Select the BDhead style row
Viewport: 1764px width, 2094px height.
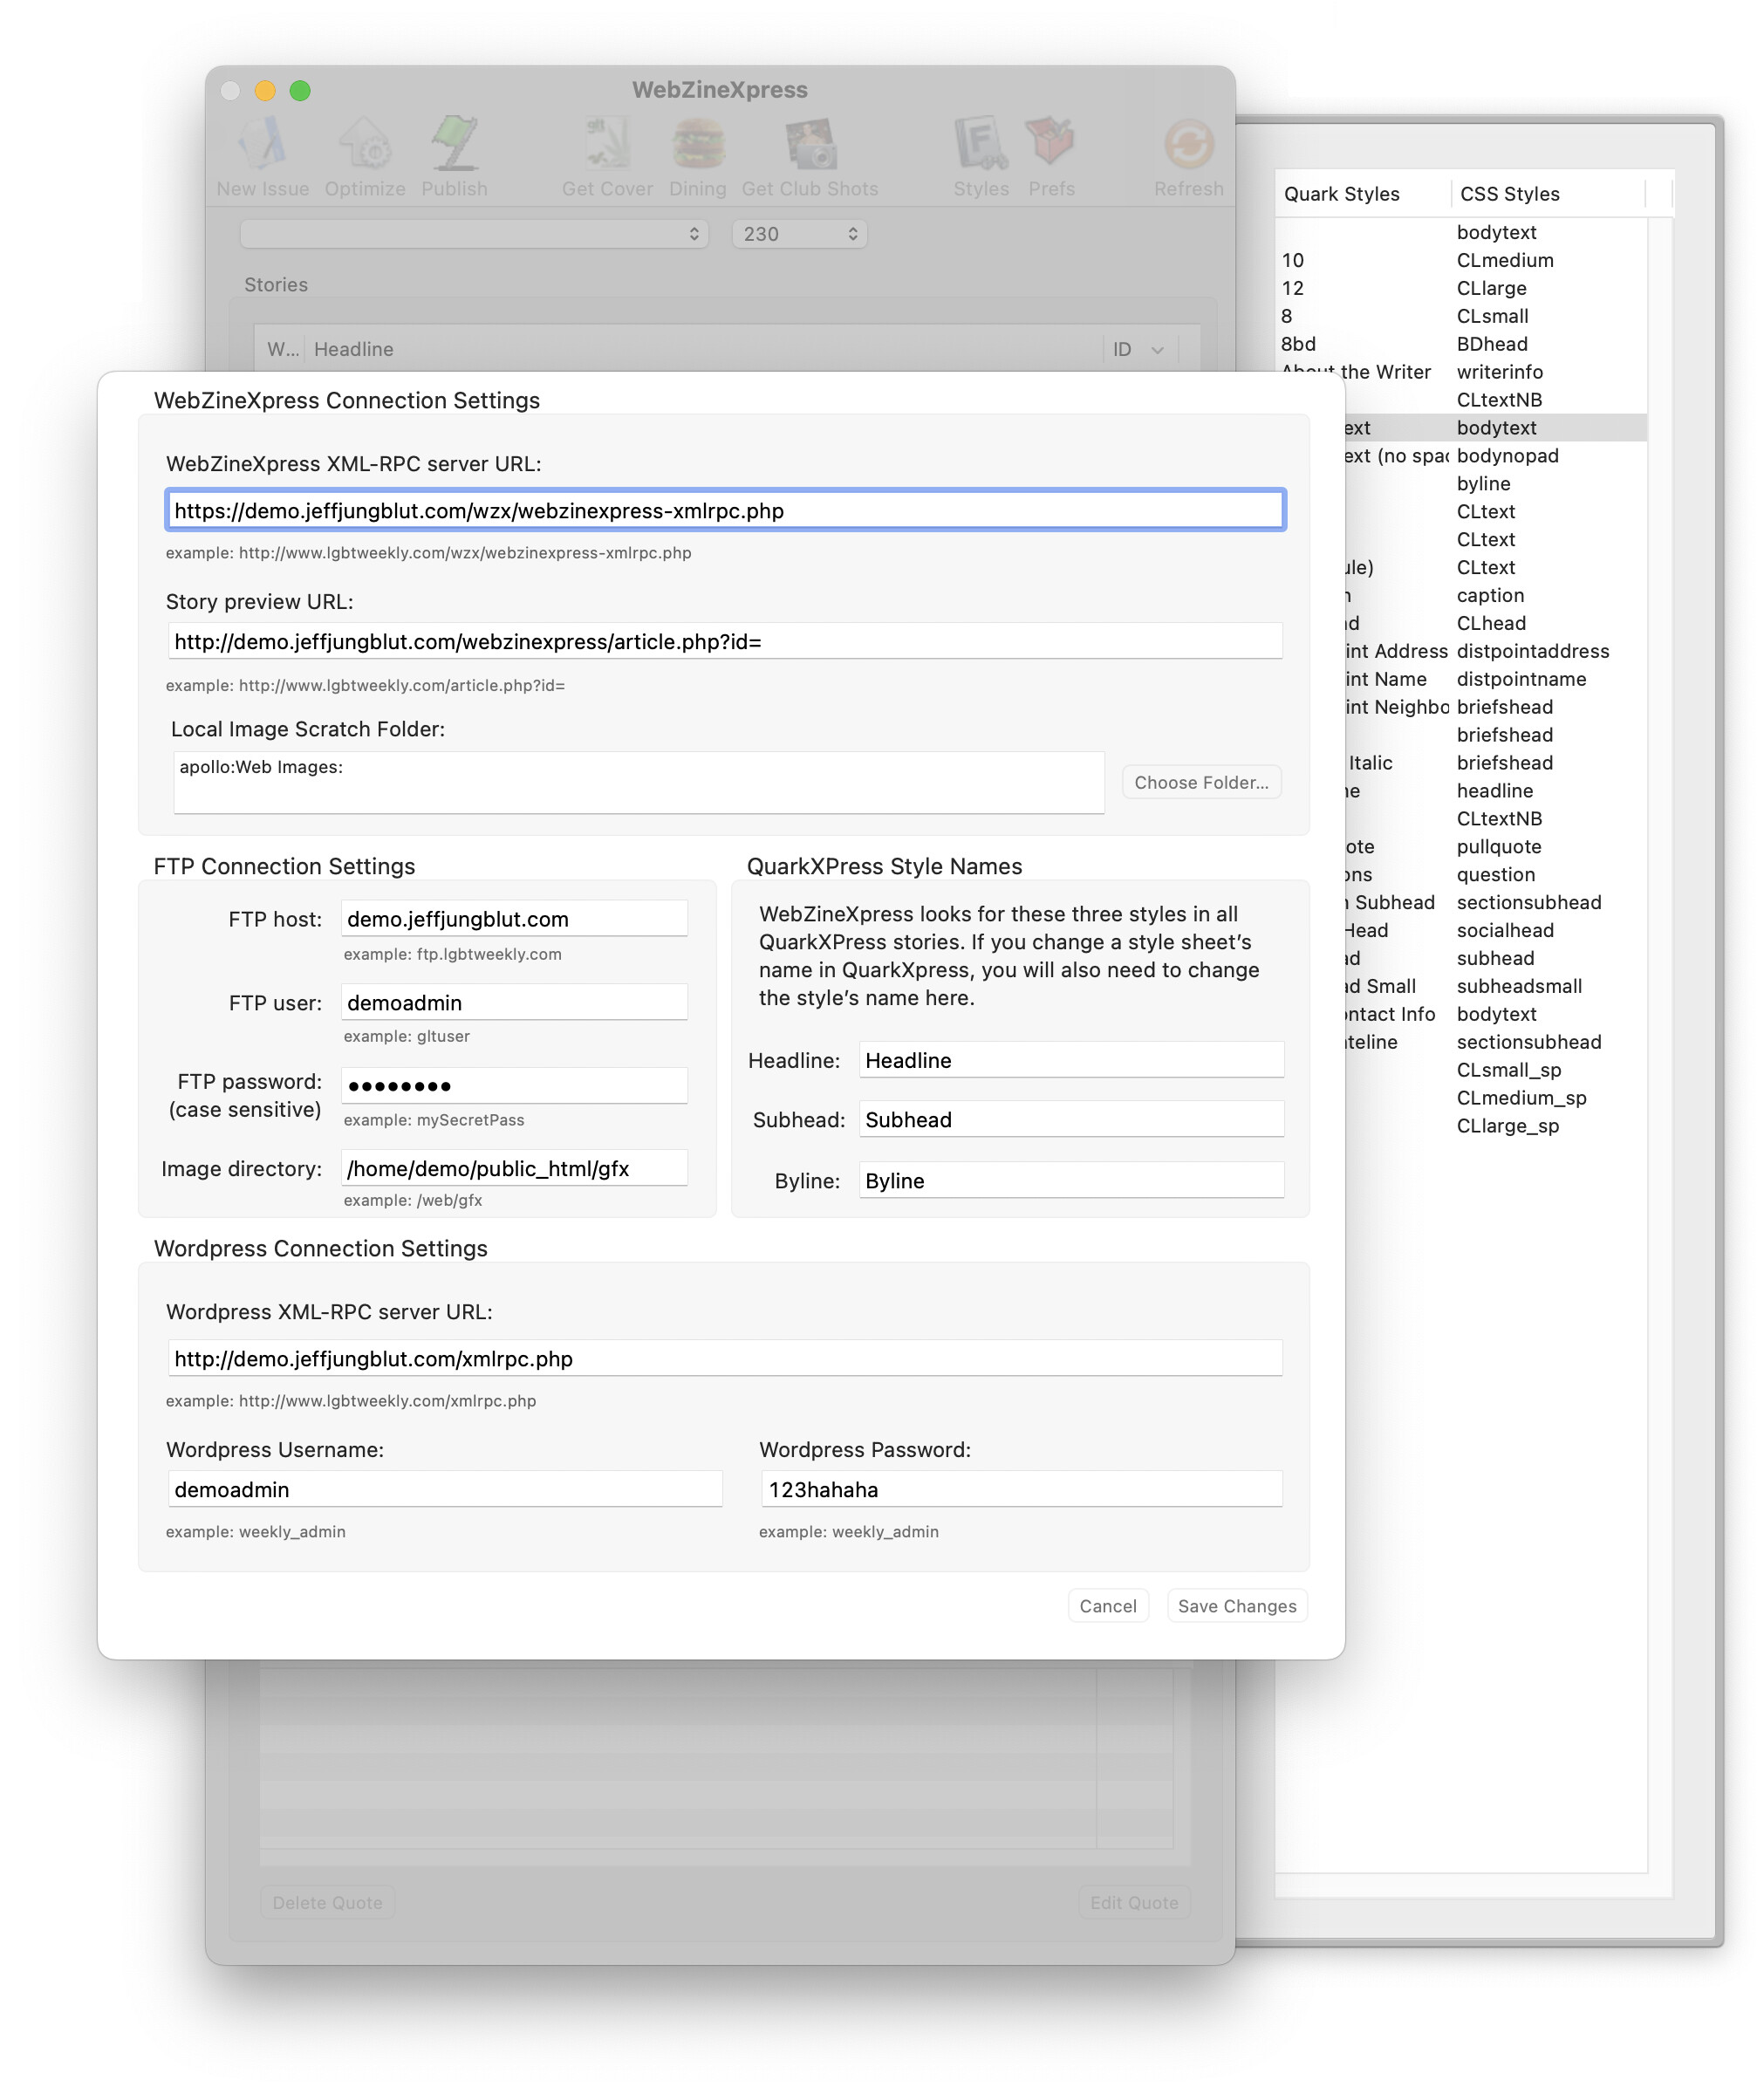1461,344
